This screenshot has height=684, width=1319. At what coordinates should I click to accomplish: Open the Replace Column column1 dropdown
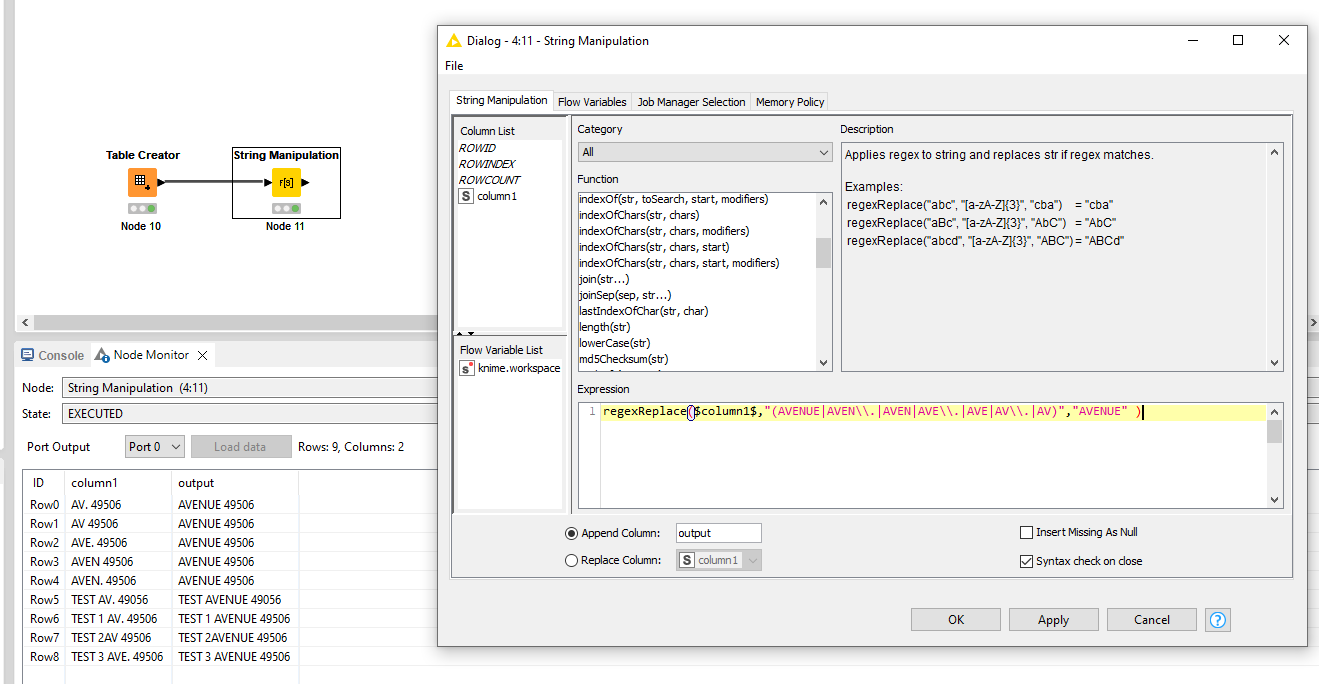click(719, 560)
